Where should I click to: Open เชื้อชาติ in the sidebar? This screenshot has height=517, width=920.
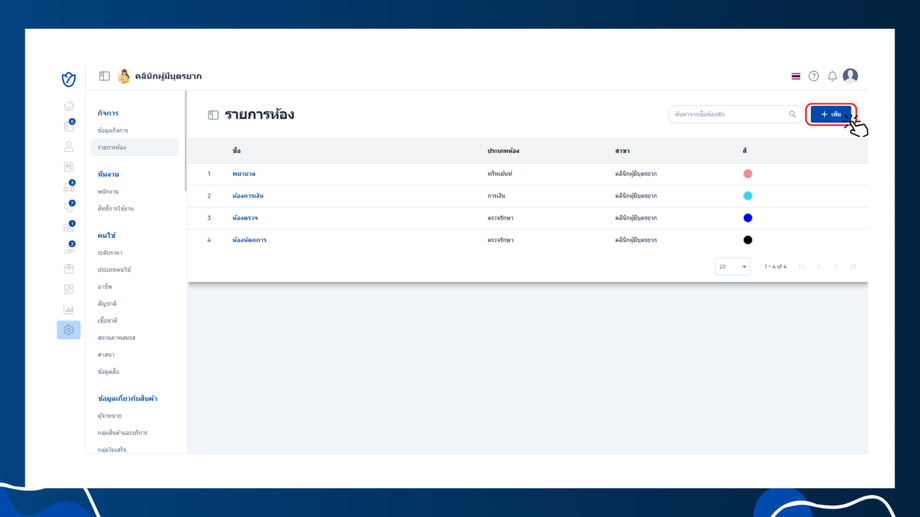pos(107,320)
